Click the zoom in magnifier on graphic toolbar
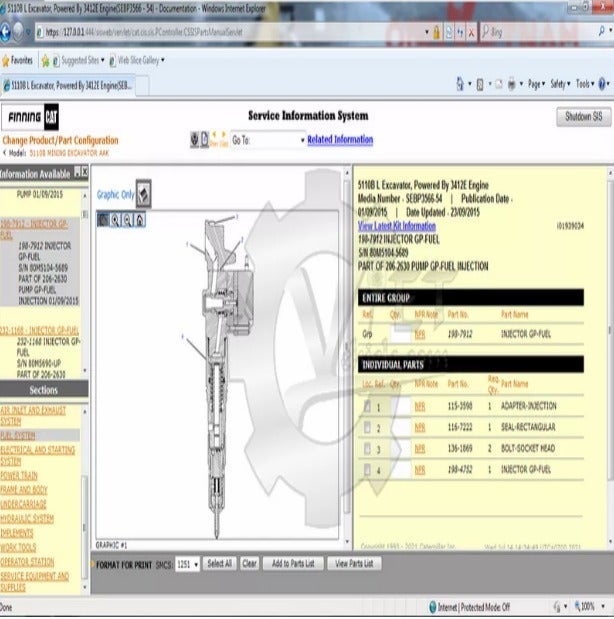The width and height of the screenshot is (614, 619). tap(115, 220)
